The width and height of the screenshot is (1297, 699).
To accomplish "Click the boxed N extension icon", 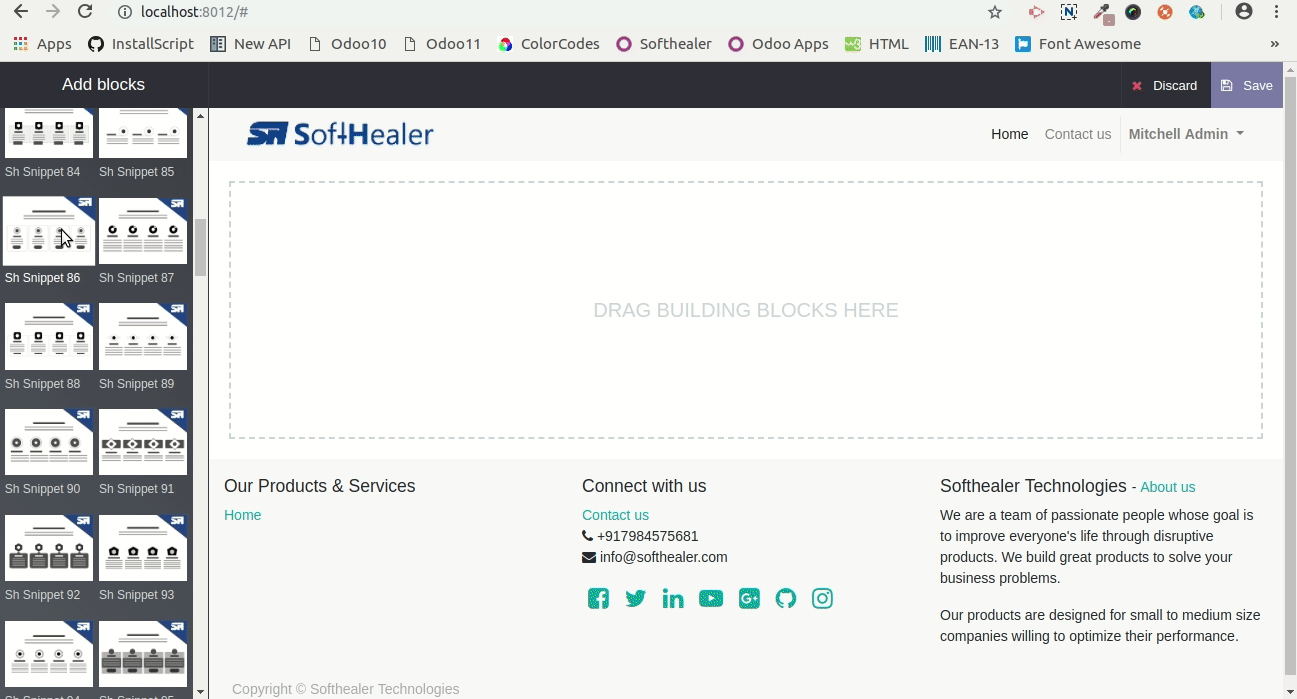I will tap(1069, 12).
